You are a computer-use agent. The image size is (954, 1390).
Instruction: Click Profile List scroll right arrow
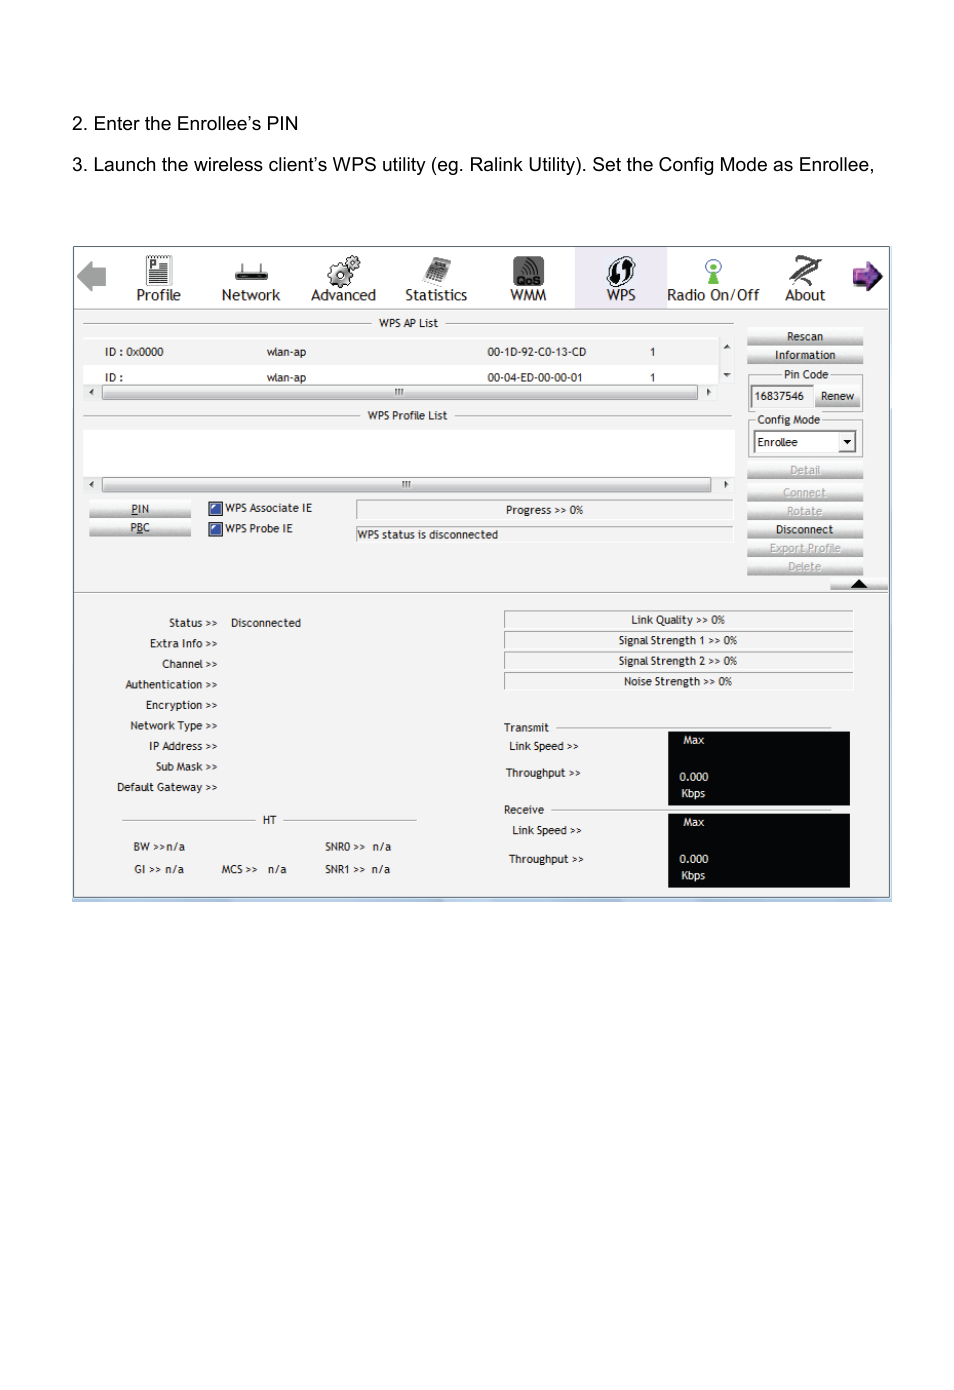tap(725, 484)
